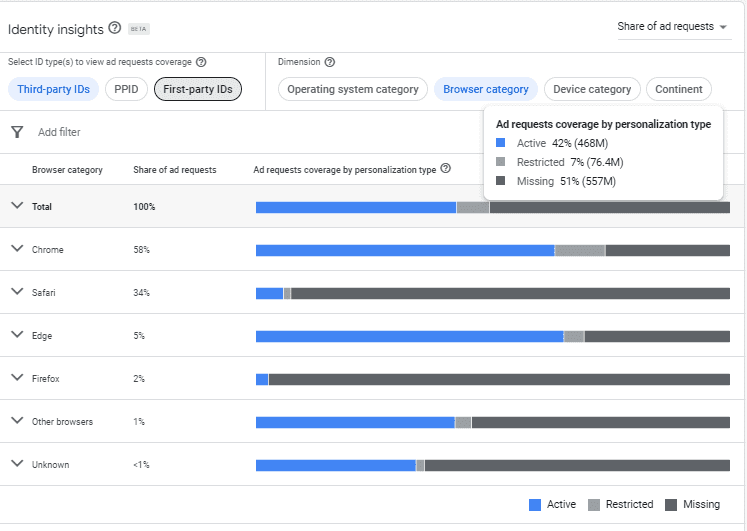Toggle the First-party IDs chip
Viewport: 747px width, 531px height.
[x=198, y=89]
